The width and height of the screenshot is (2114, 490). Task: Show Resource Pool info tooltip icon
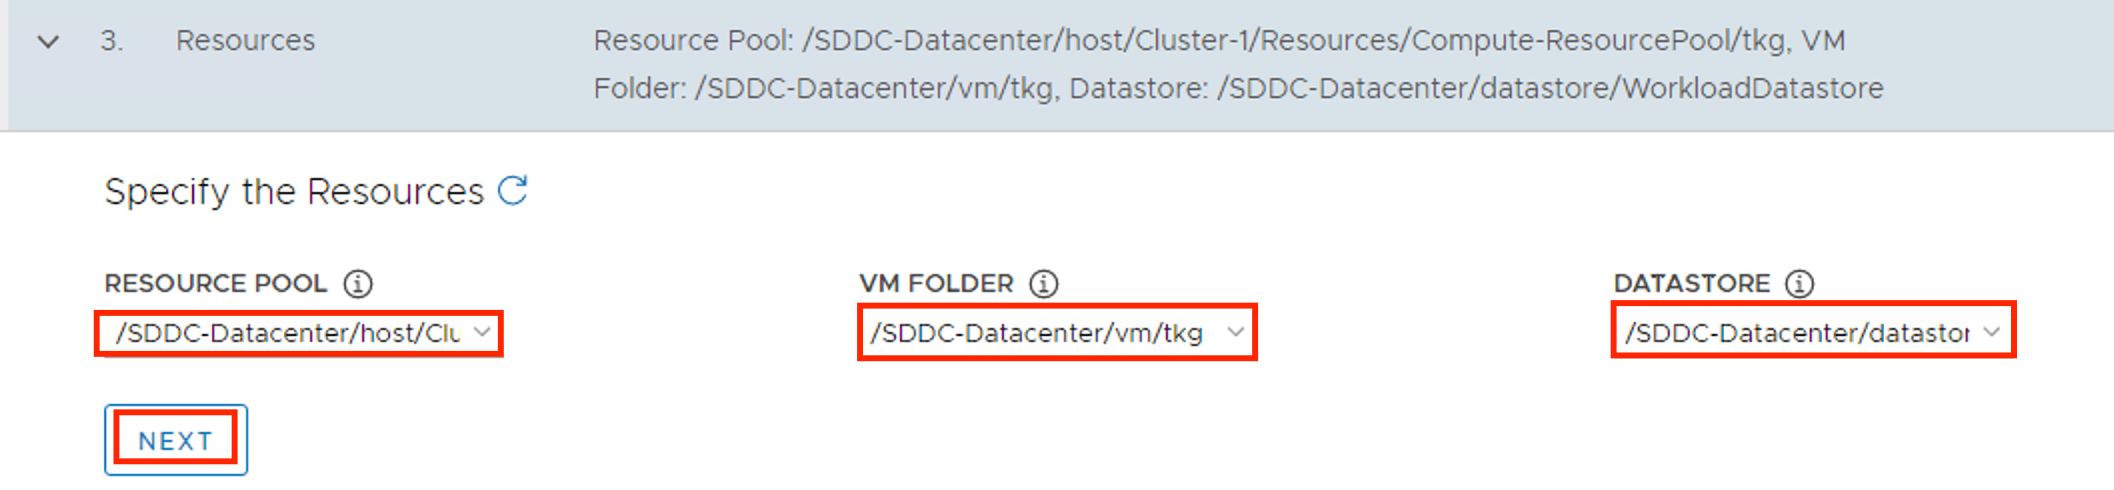pos(358,284)
